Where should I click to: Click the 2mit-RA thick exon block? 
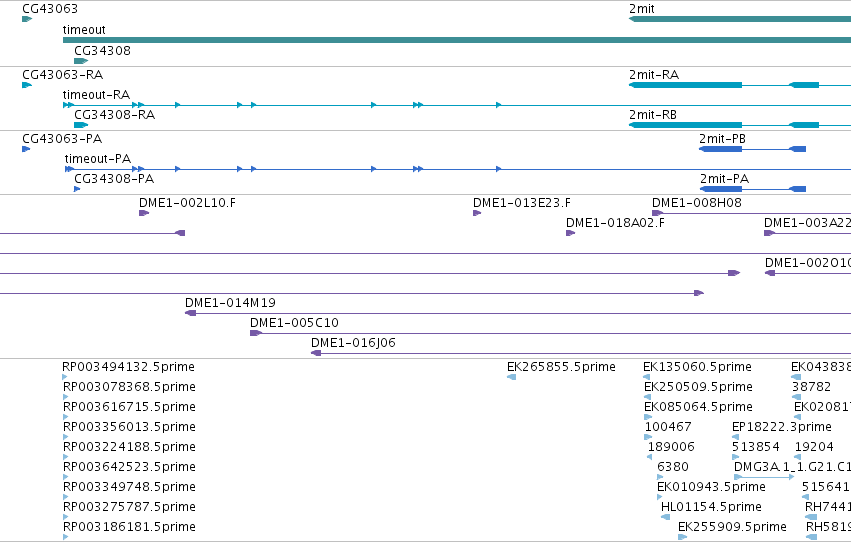pyautogui.click(x=685, y=85)
